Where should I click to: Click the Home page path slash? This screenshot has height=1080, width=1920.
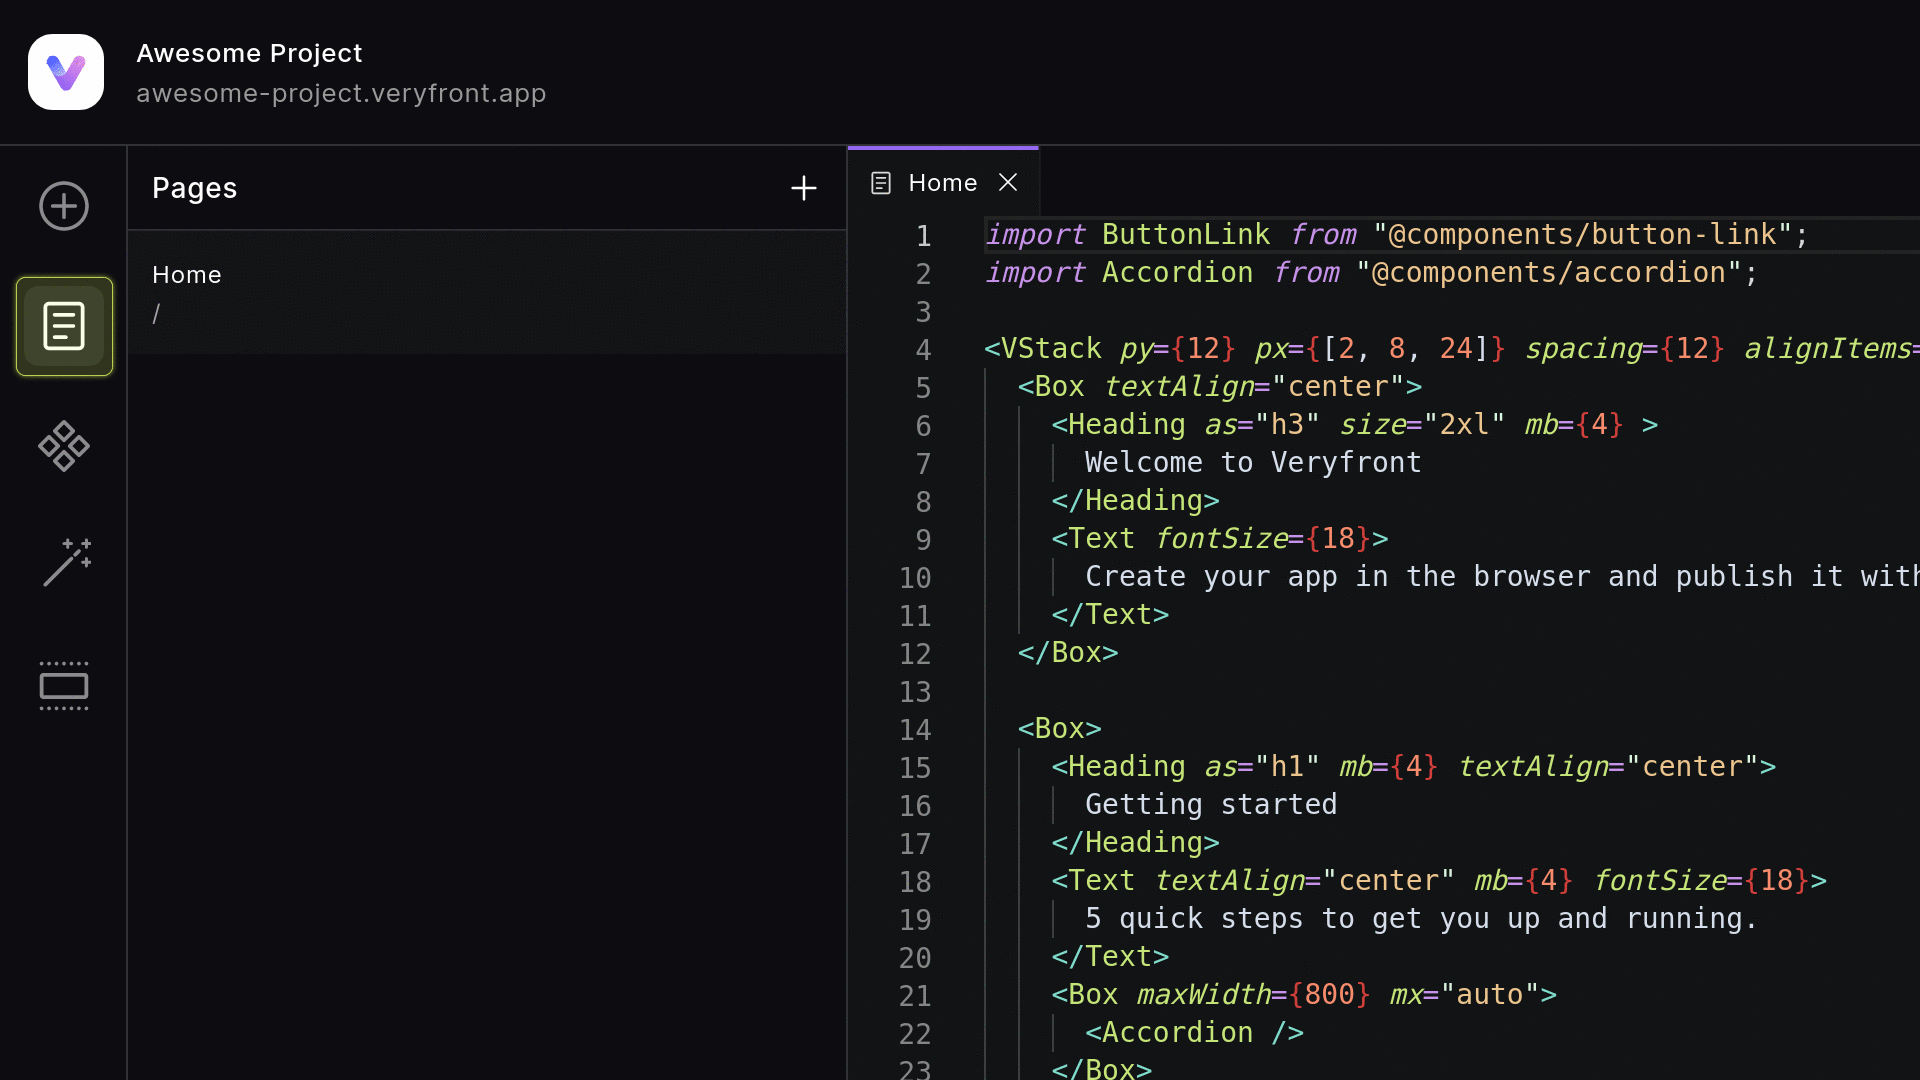pyautogui.click(x=156, y=313)
